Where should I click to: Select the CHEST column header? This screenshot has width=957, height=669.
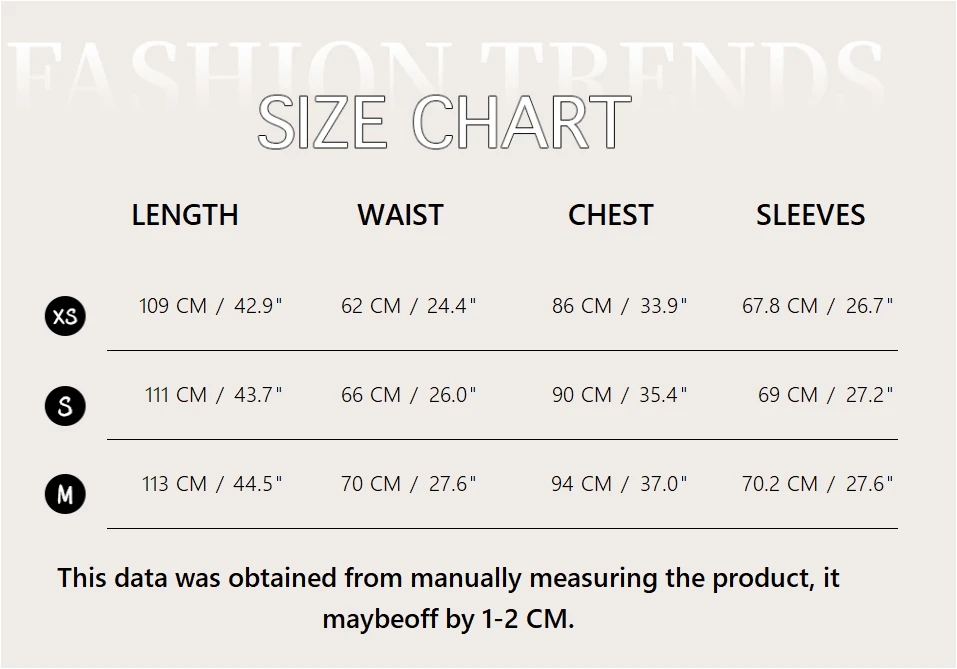[x=610, y=215]
